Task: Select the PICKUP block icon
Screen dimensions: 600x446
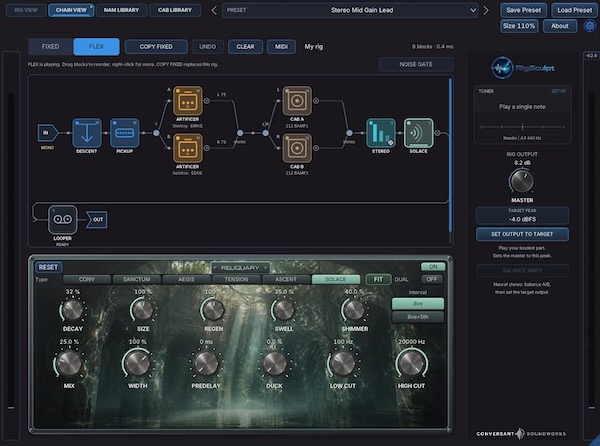Action: click(125, 133)
